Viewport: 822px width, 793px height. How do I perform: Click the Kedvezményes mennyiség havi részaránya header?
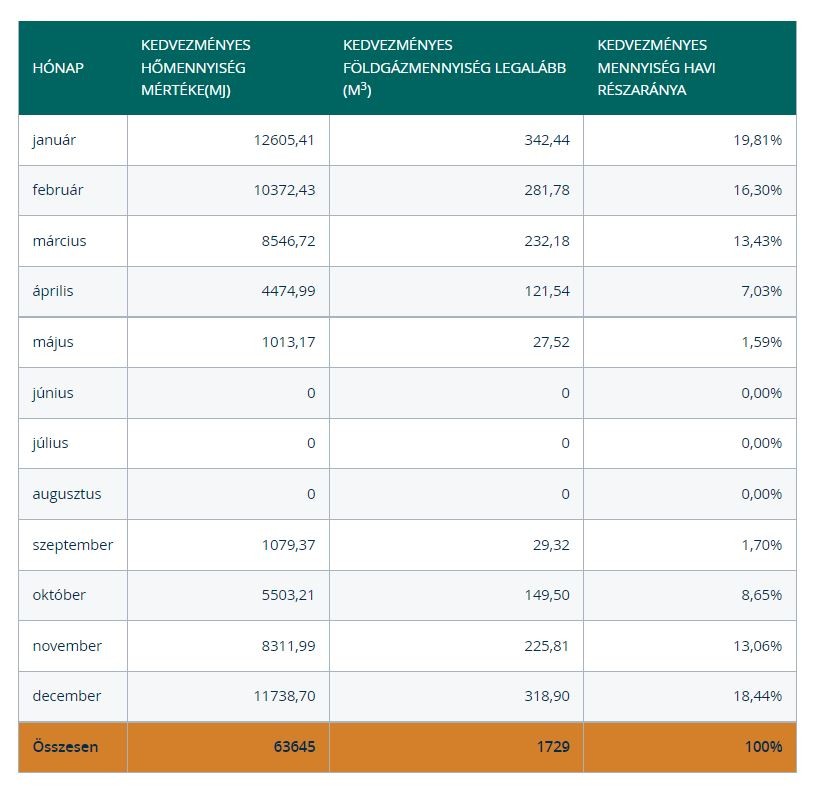point(656,67)
